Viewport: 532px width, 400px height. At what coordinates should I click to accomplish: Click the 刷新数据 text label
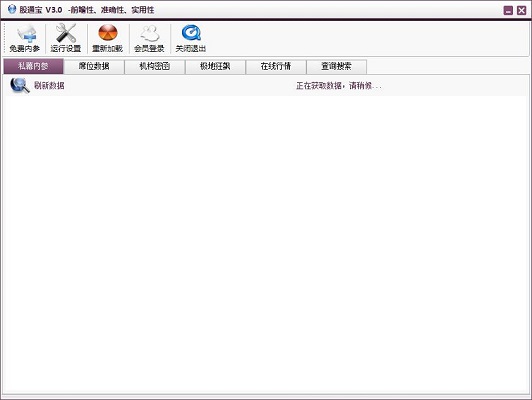[x=49, y=85]
